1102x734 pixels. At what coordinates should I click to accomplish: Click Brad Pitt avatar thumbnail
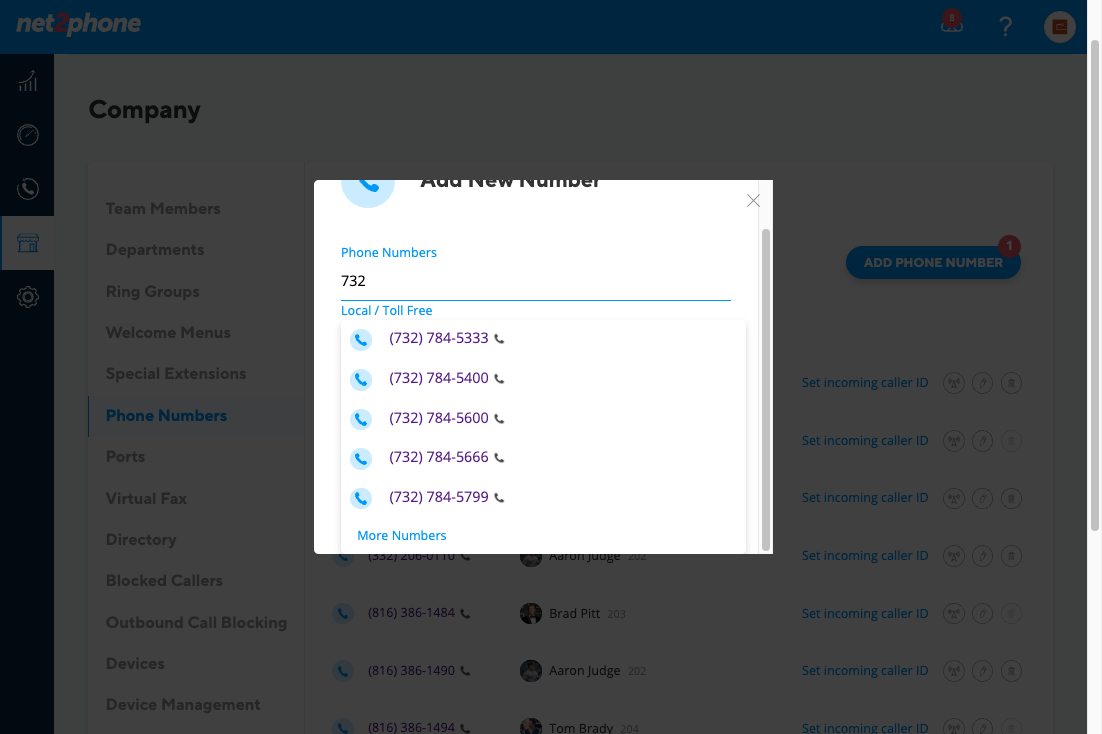(531, 613)
